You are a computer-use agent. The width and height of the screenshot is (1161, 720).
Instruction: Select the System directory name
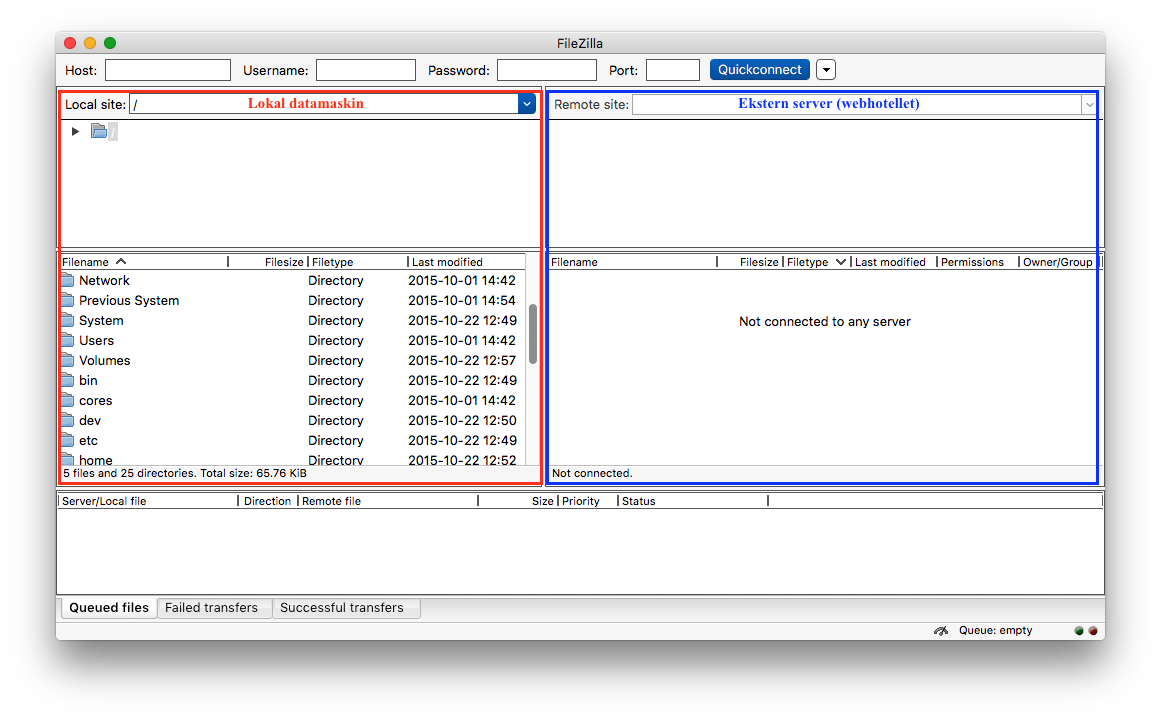(x=101, y=321)
